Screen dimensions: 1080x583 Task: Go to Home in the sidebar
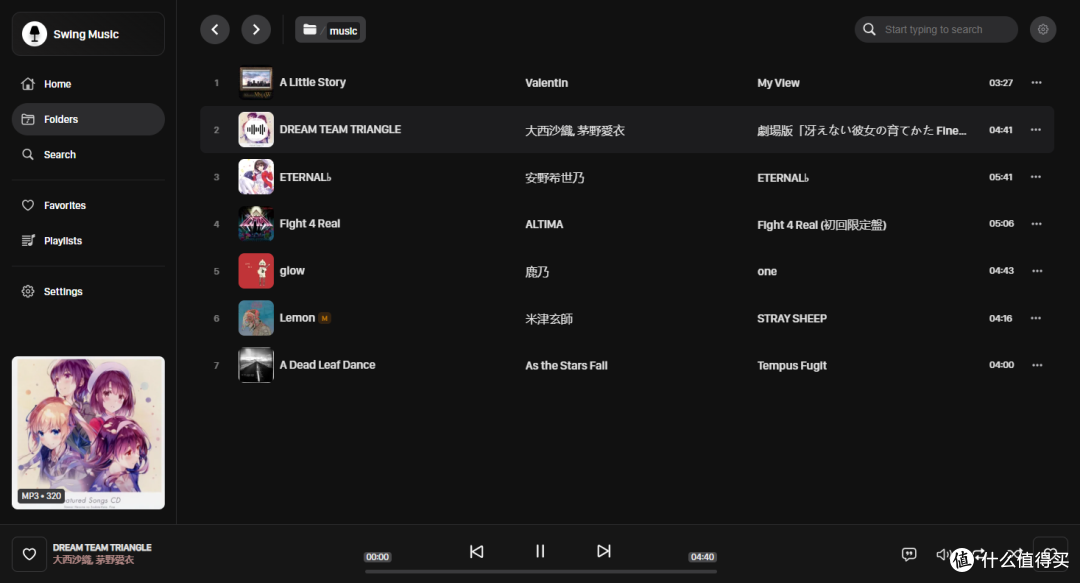(58, 84)
